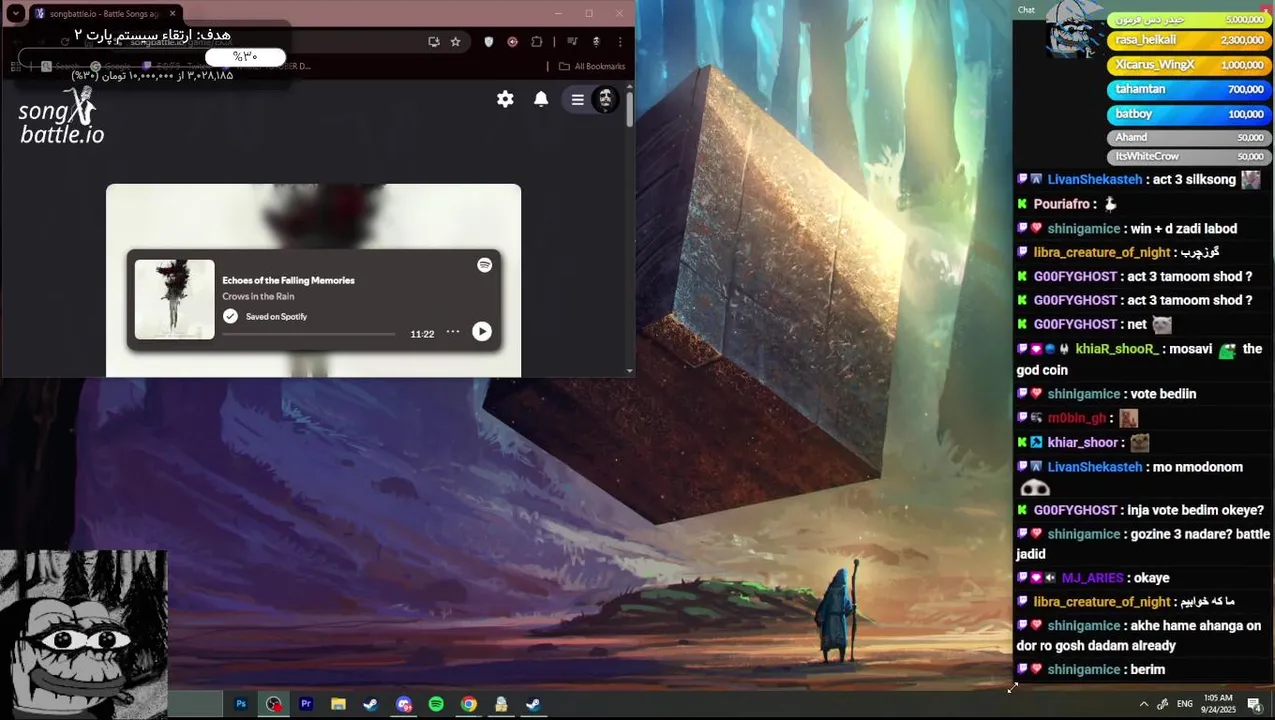The height and width of the screenshot is (720, 1275).
Task: Open Photoshop from the taskbar
Action: (241, 704)
